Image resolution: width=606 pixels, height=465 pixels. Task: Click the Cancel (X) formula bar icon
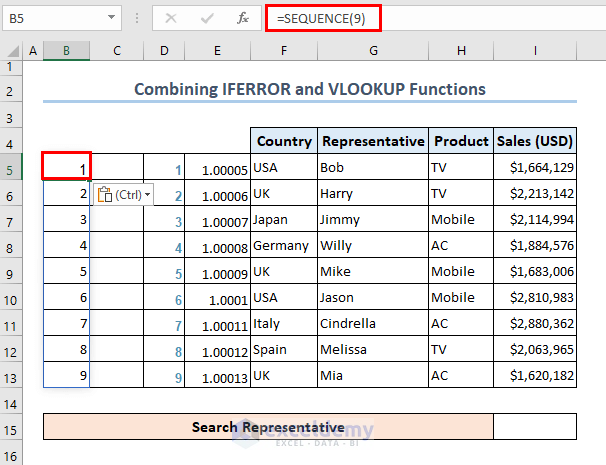pyautogui.click(x=171, y=17)
